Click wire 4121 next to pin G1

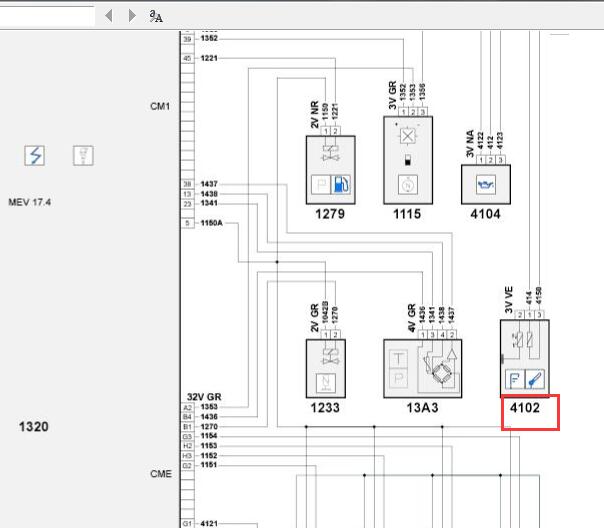(x=209, y=523)
